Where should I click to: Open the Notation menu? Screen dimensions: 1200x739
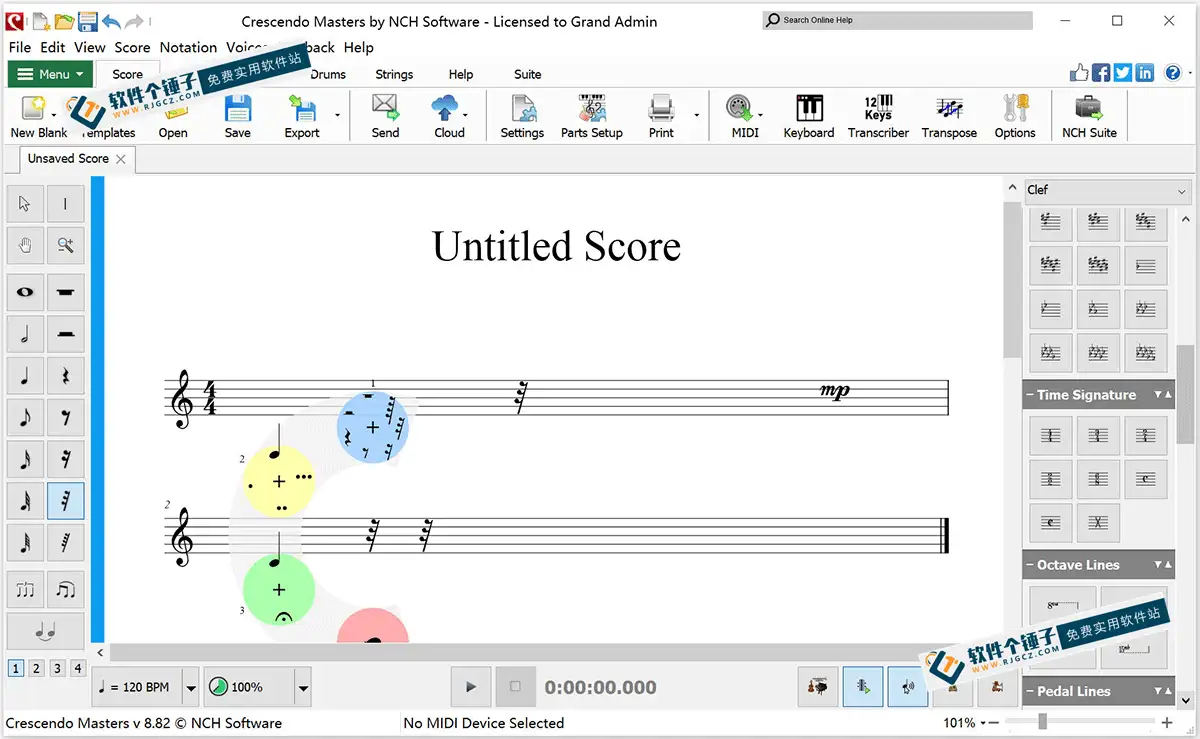tap(188, 47)
